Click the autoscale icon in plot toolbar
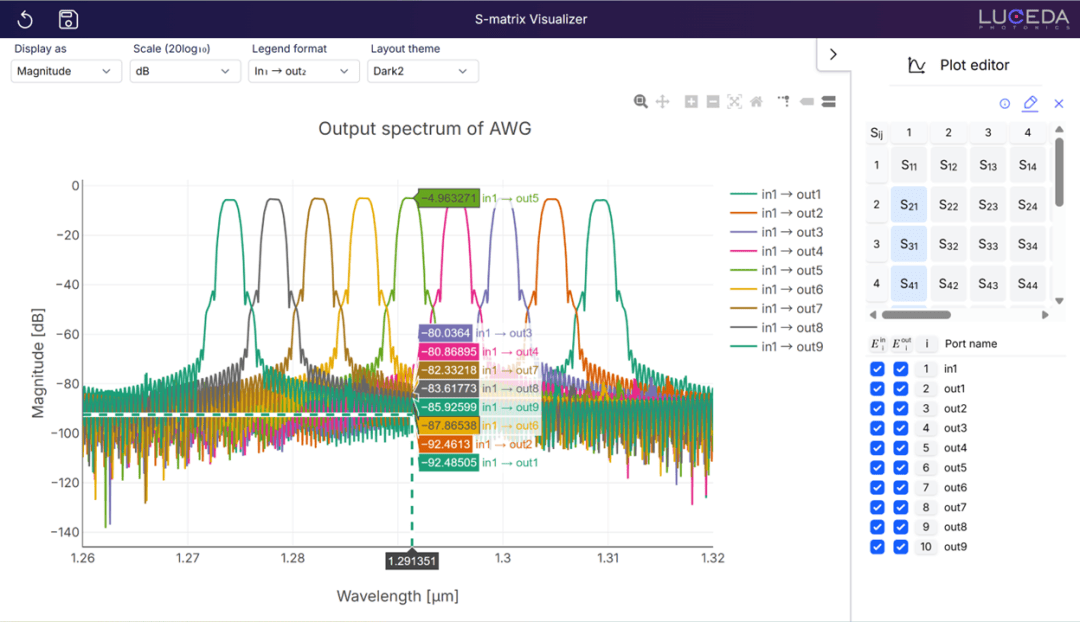The width and height of the screenshot is (1080, 622). tap(735, 101)
